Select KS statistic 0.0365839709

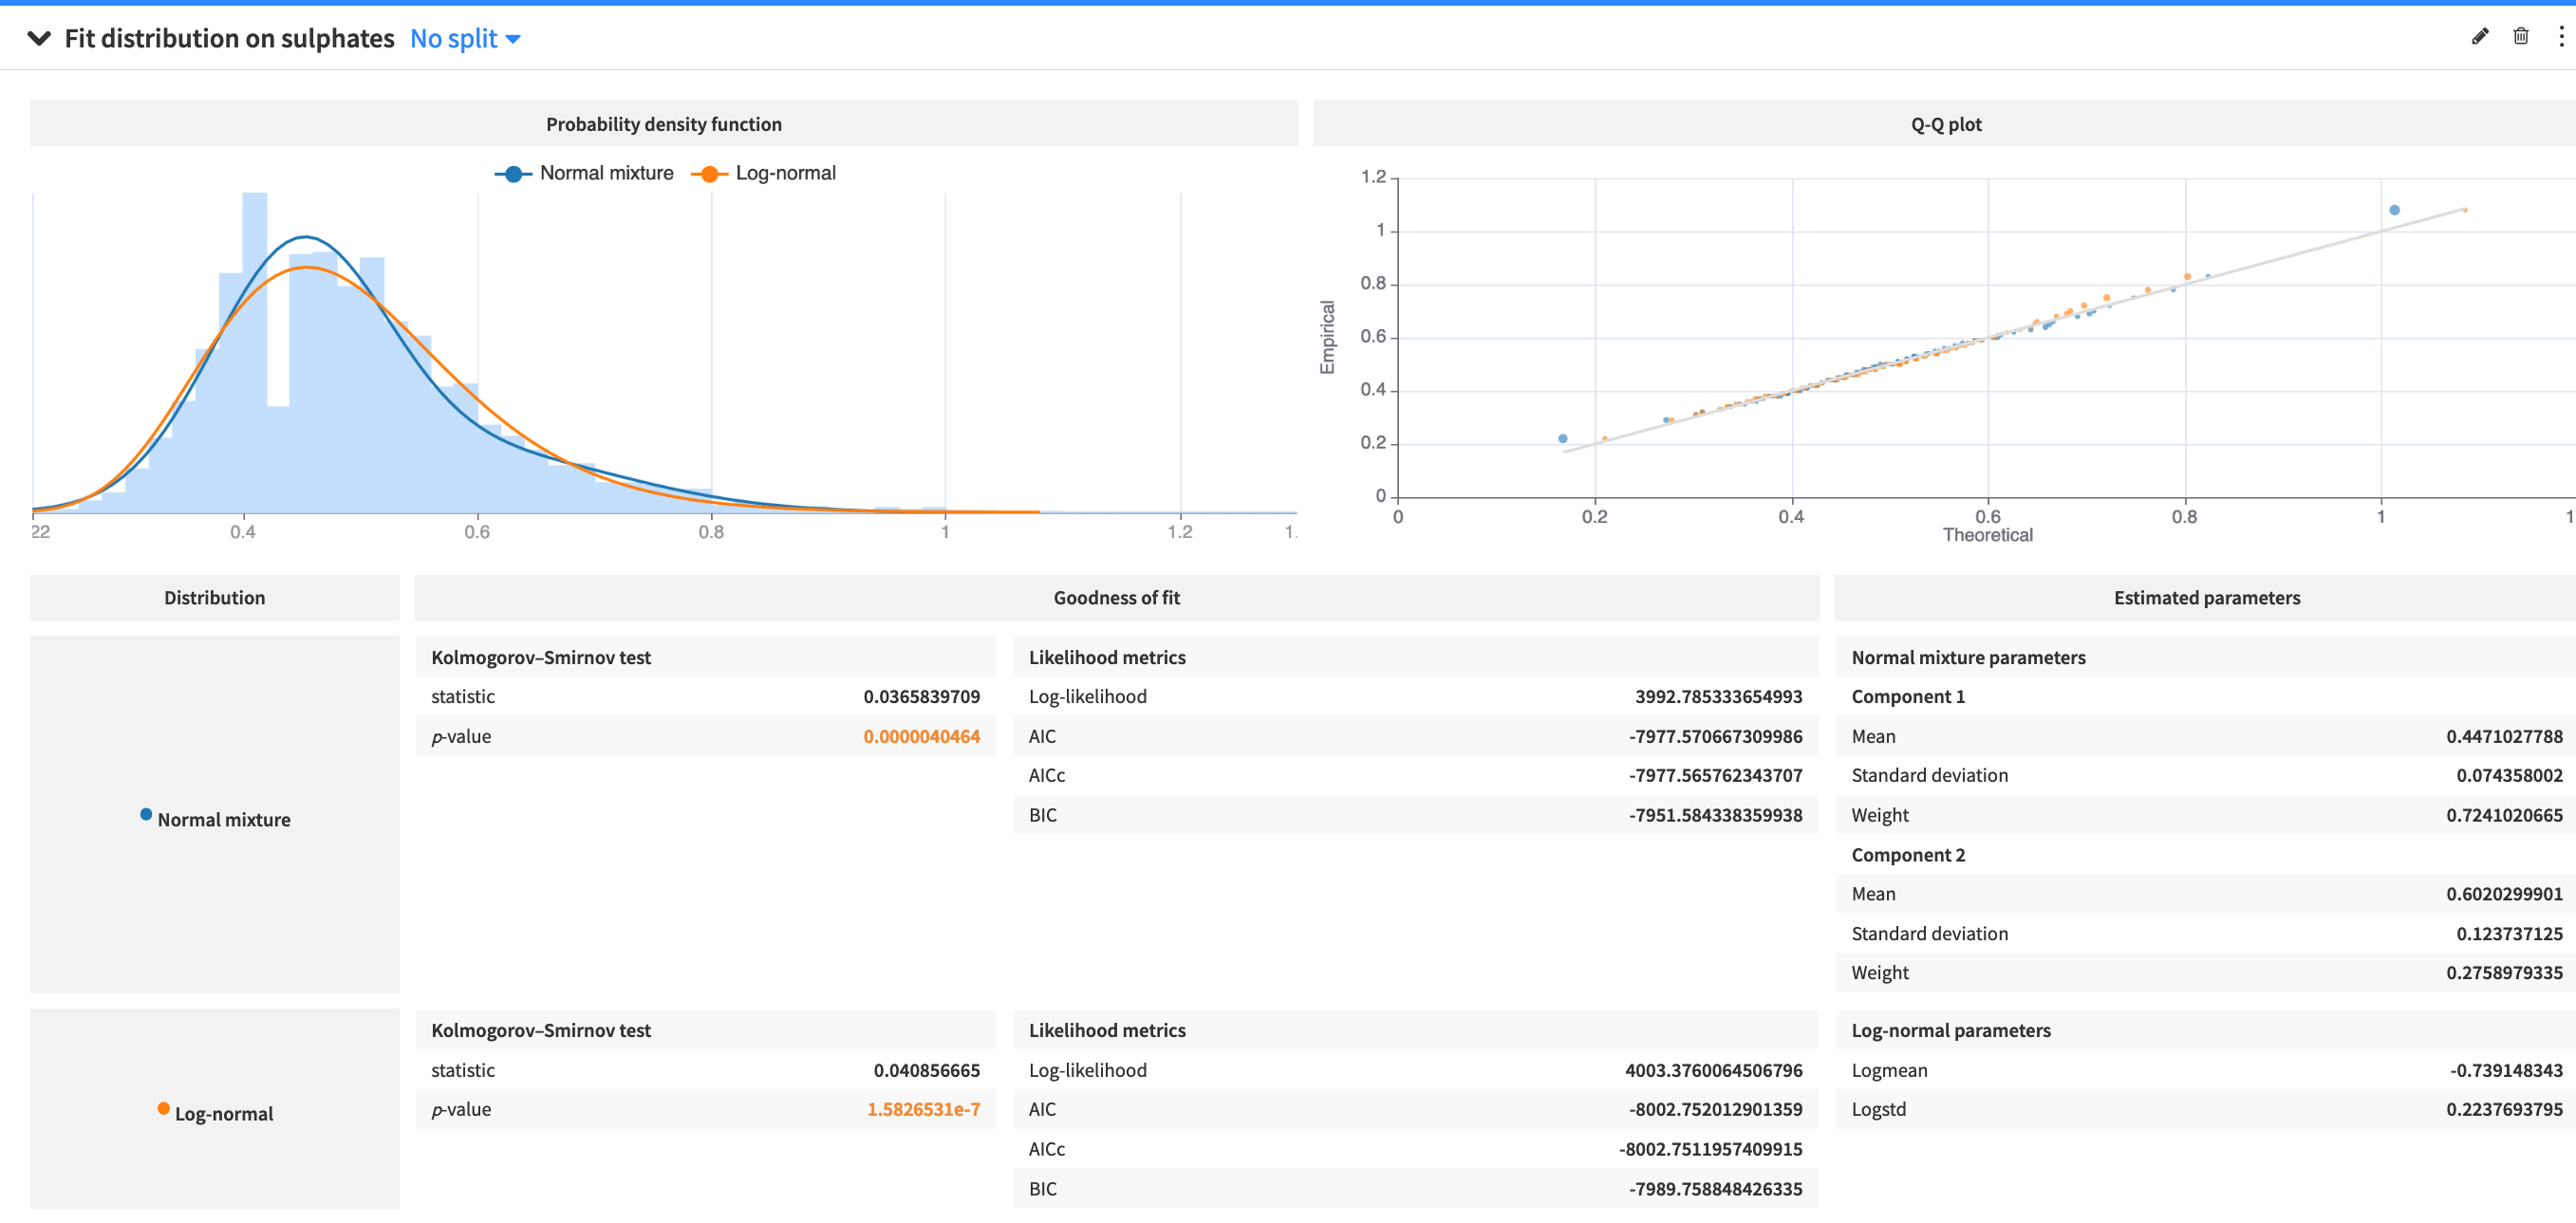coord(921,696)
